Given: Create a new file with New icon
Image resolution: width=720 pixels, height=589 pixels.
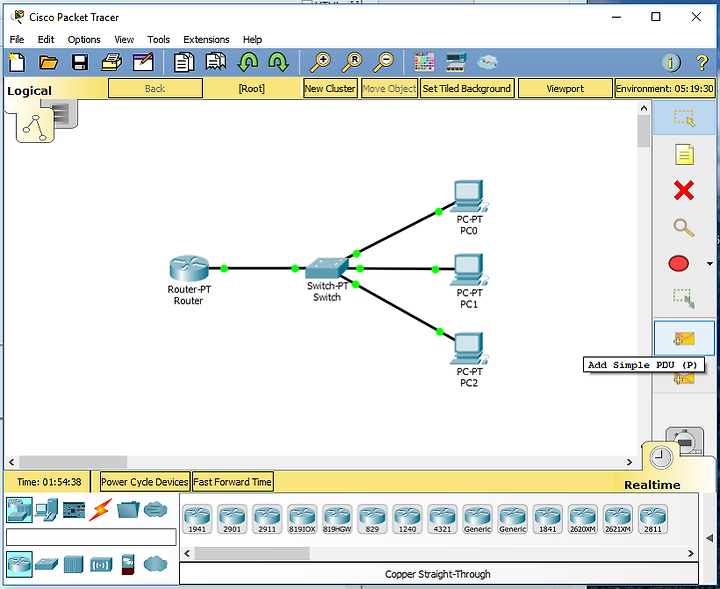Looking at the screenshot, I should pyautogui.click(x=17, y=62).
